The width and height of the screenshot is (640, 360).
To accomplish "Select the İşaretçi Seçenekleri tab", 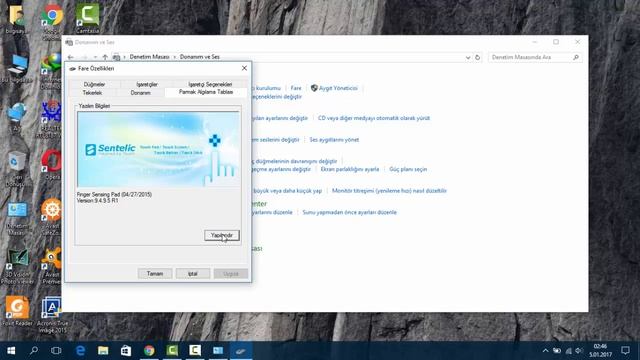I will click(210, 84).
